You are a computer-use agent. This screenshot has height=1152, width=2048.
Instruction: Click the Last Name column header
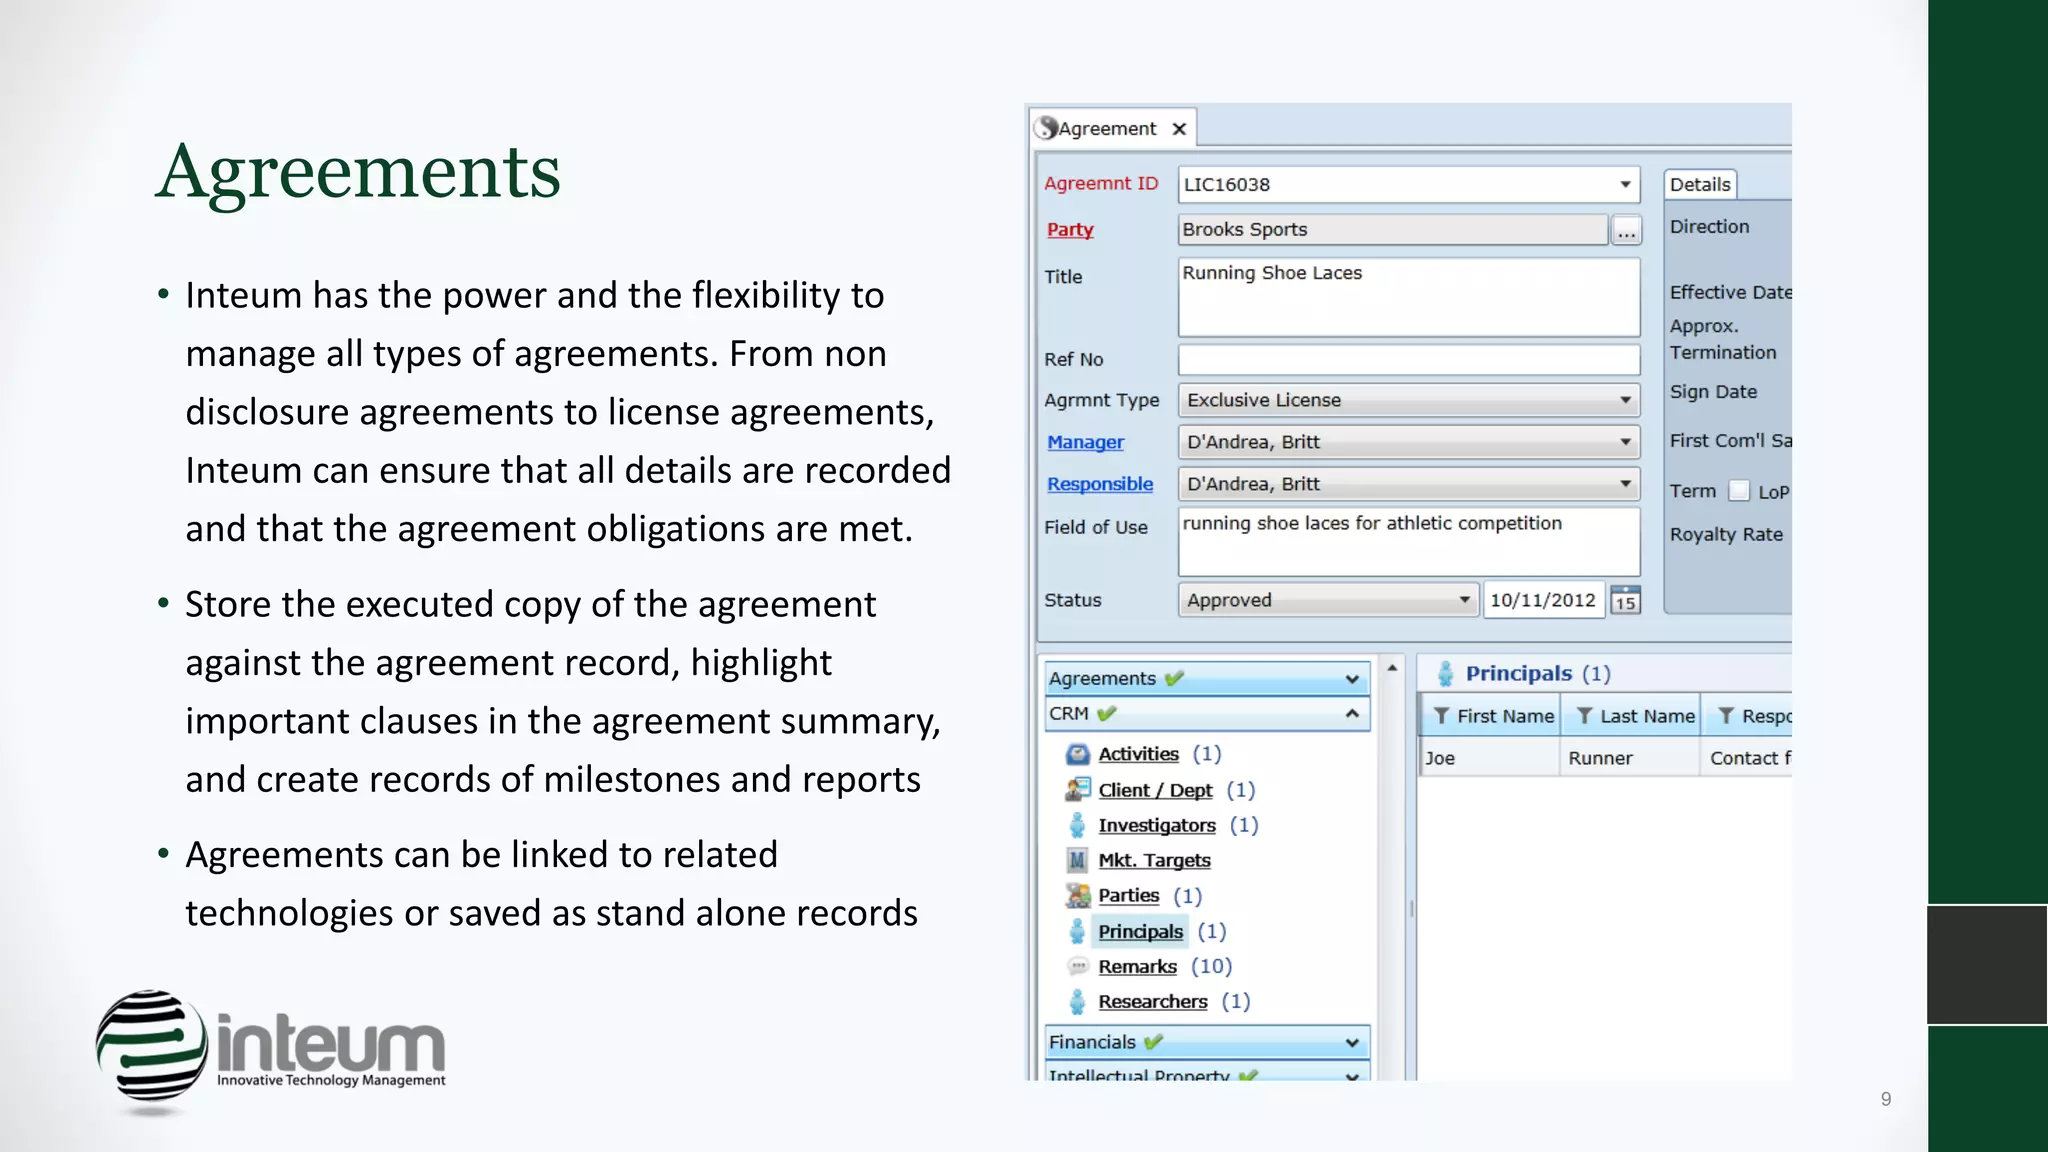tap(1630, 716)
